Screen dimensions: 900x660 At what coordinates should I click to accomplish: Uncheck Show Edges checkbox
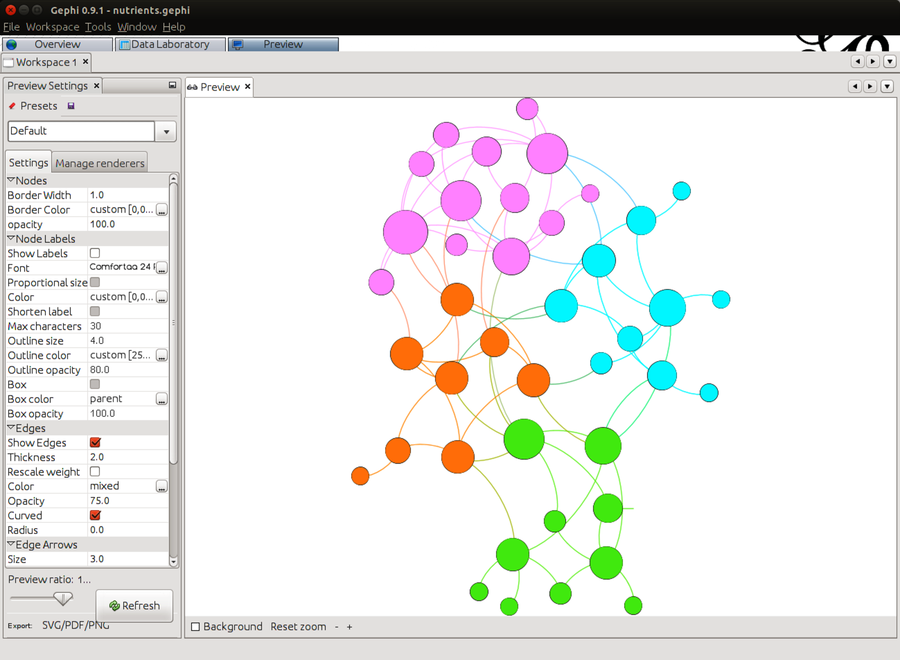click(x=95, y=442)
